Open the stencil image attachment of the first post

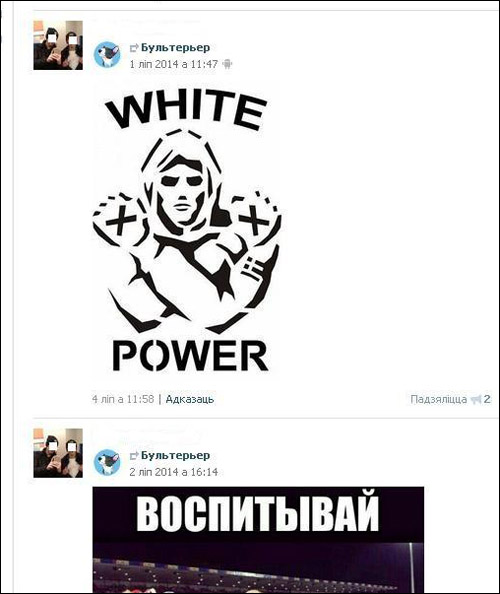[x=187, y=232]
